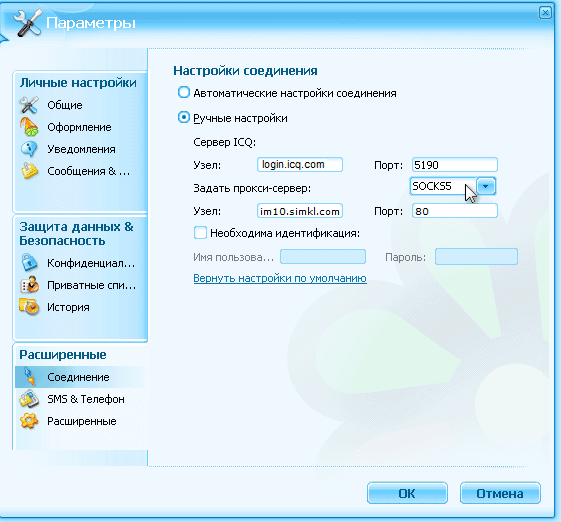Click Вернуть настройки по умолчанию link
This screenshot has width=561, height=522.
coord(280,278)
